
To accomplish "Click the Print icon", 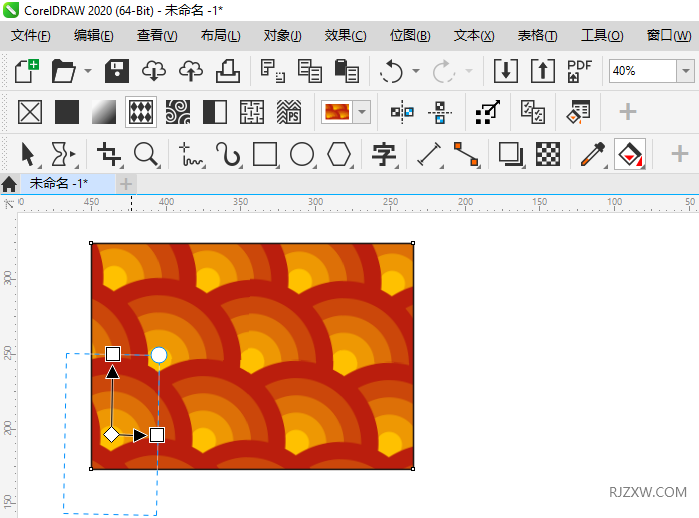I will pos(227,71).
